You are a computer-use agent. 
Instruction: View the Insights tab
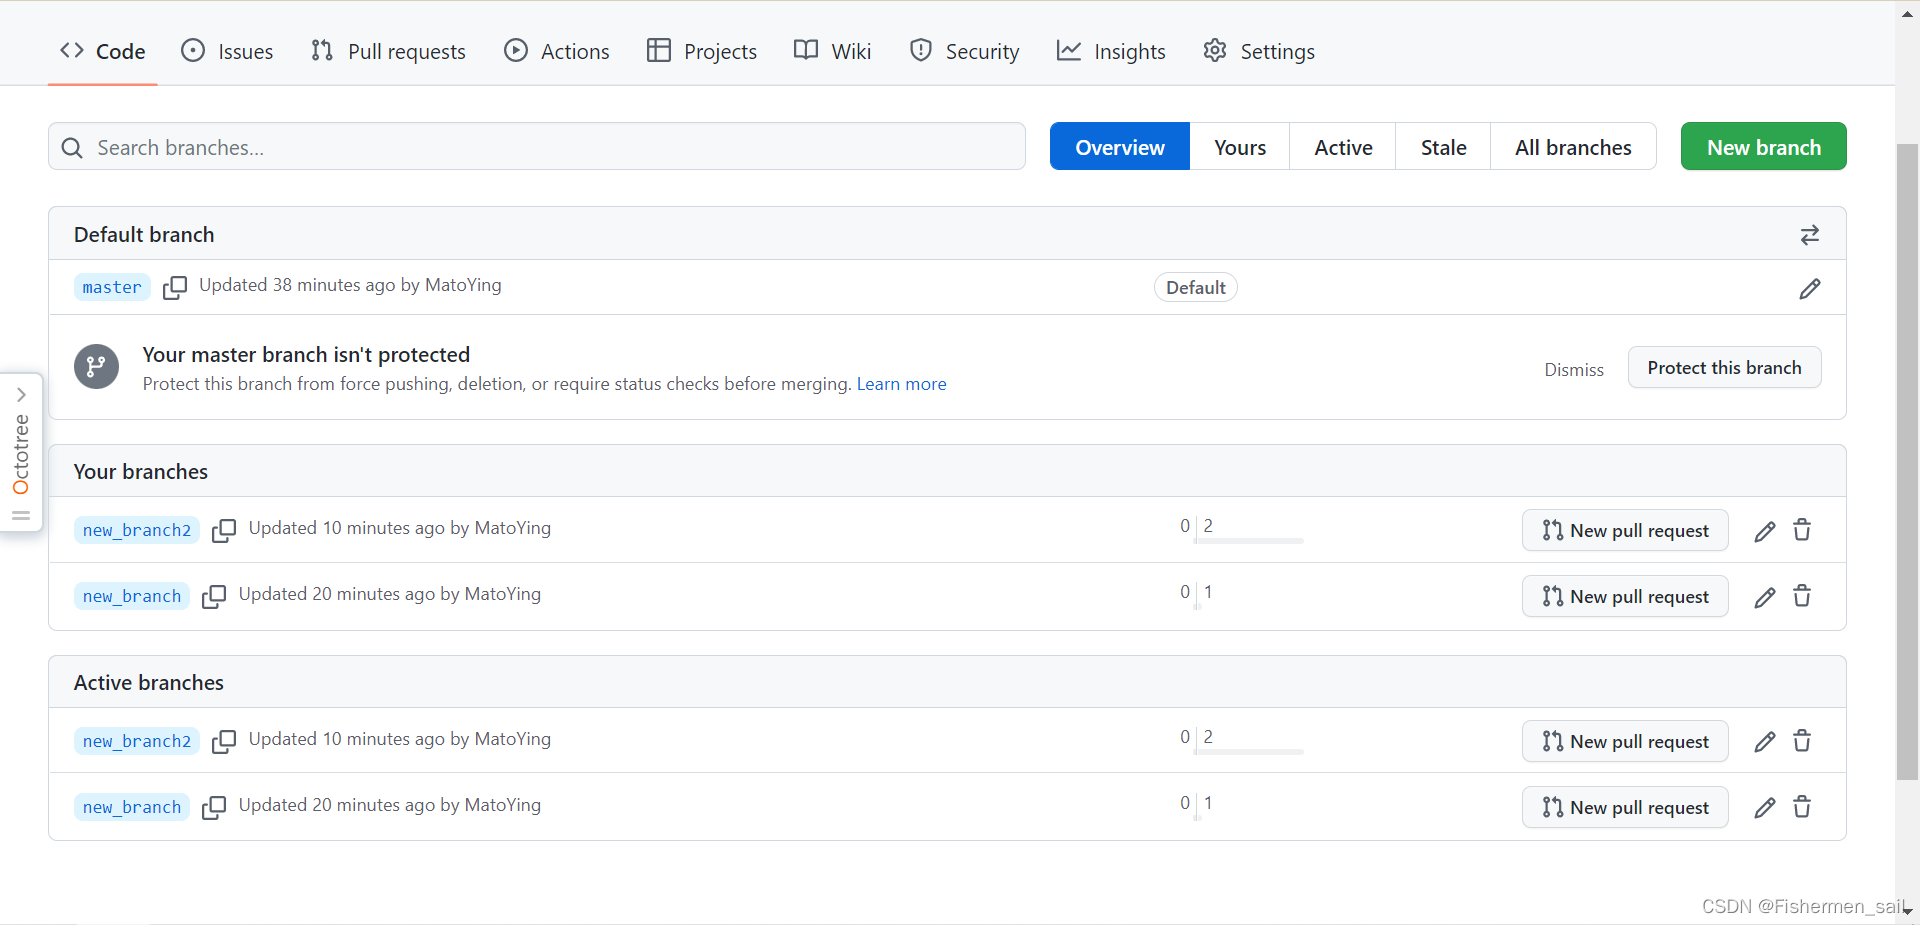[1111, 51]
